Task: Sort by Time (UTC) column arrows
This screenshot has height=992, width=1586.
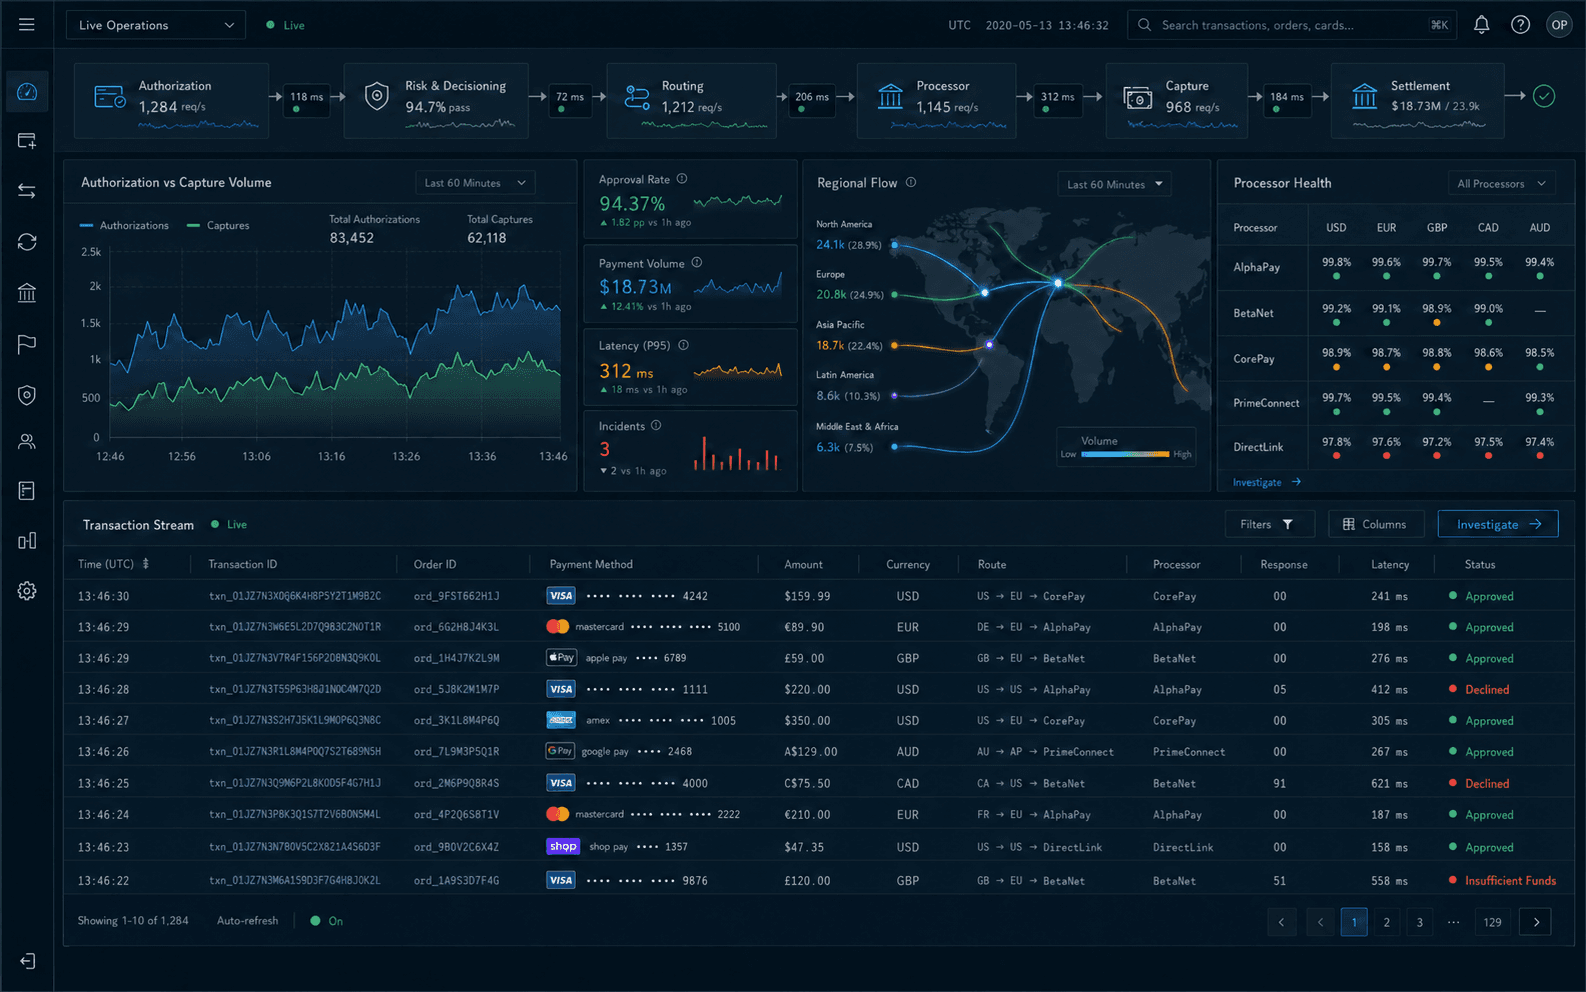Action: (x=146, y=564)
